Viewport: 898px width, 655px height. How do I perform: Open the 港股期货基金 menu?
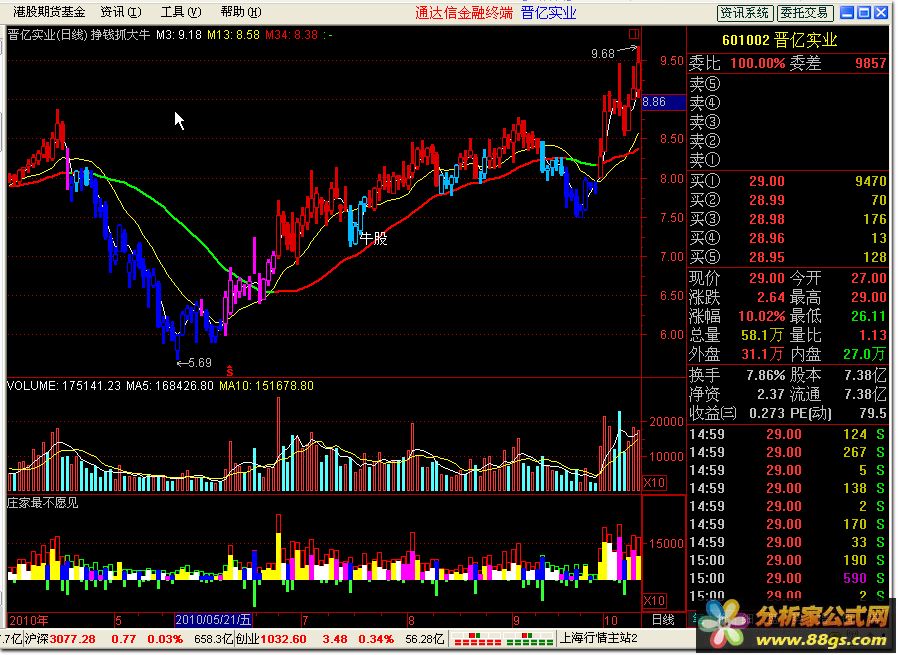pyautogui.click(x=49, y=11)
